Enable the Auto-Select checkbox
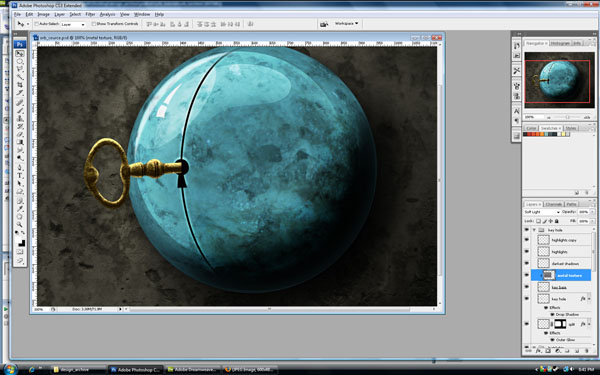 point(37,24)
